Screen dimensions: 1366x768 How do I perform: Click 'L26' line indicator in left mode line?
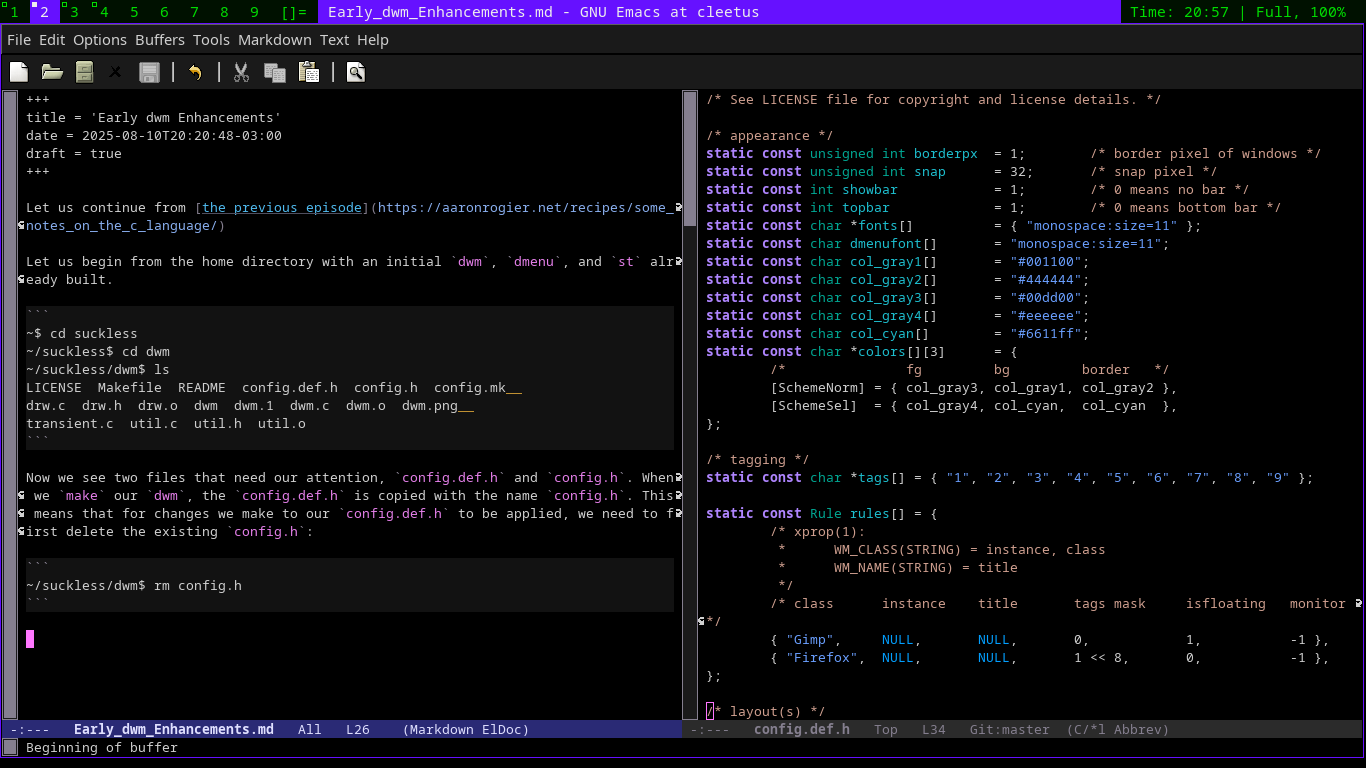358,730
